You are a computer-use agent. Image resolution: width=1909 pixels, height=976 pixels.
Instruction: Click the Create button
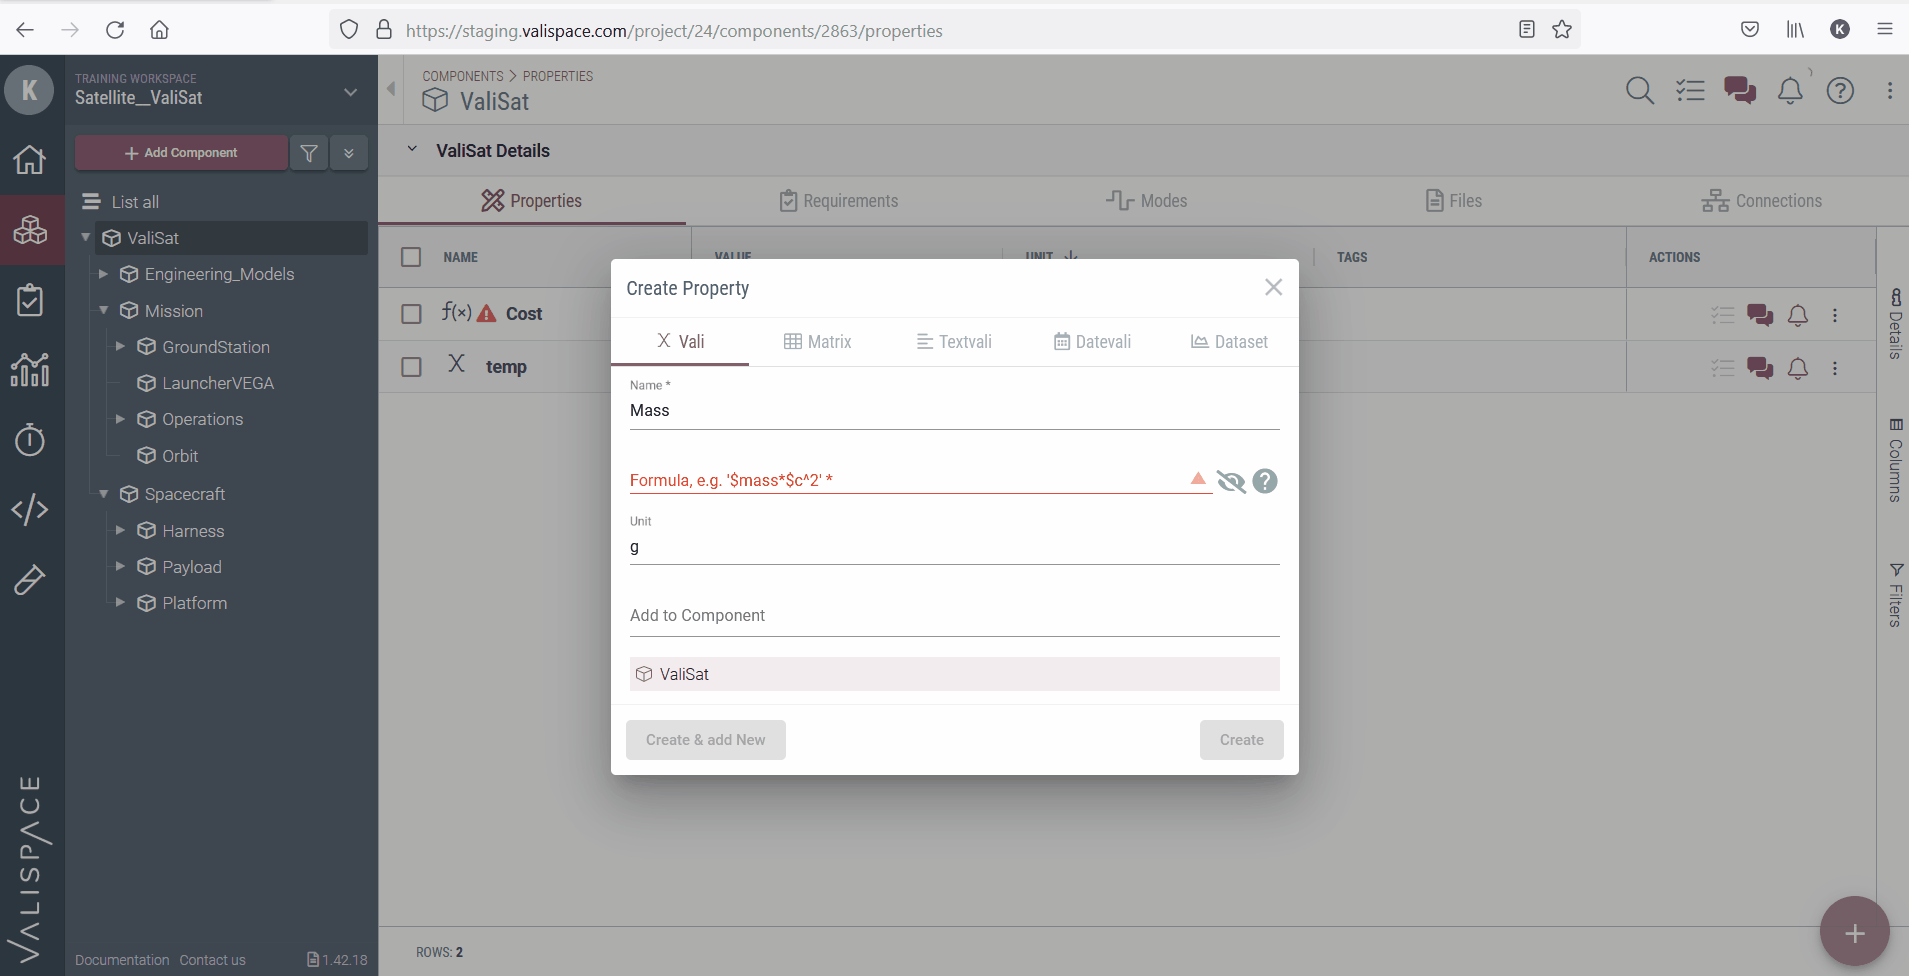(x=1242, y=740)
